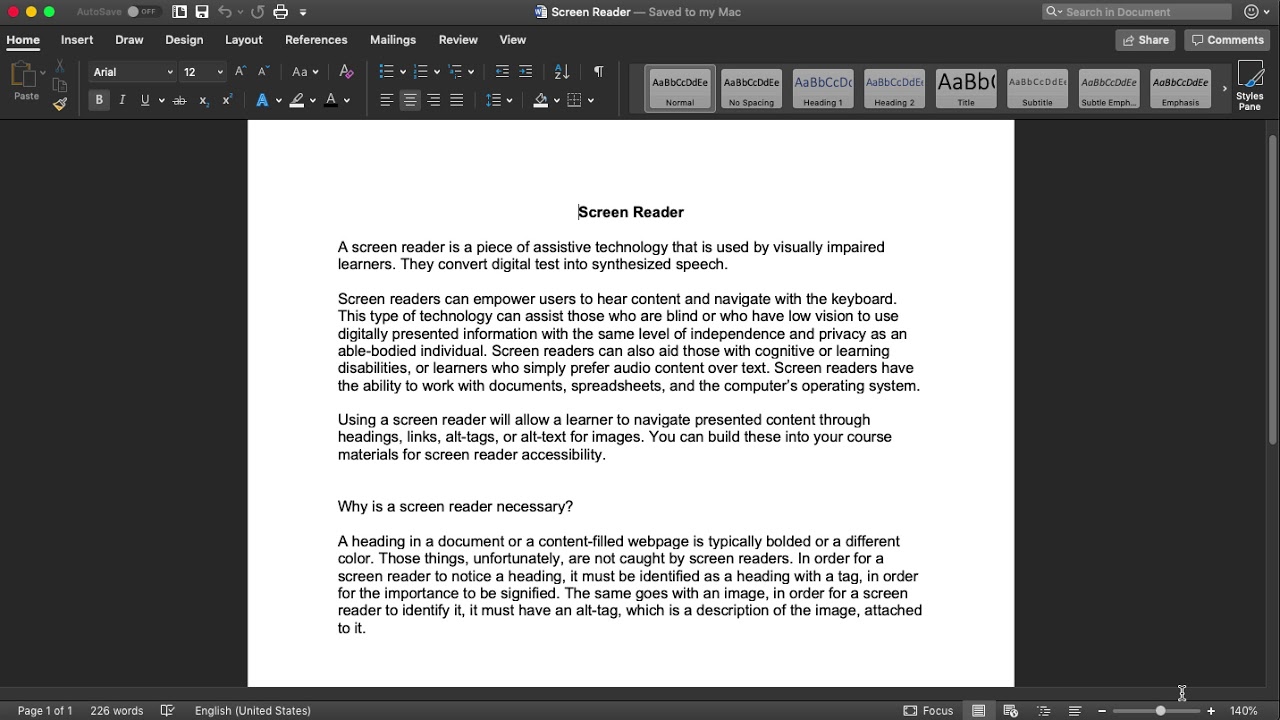Toggle Strikethrough formatting

coord(180,100)
